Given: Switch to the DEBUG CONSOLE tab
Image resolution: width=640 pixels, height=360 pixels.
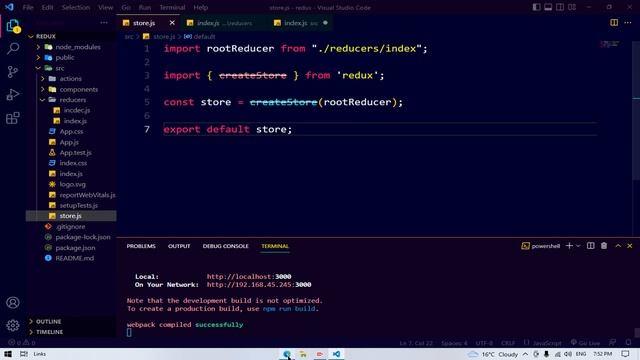Looking at the screenshot, I should click(225, 246).
